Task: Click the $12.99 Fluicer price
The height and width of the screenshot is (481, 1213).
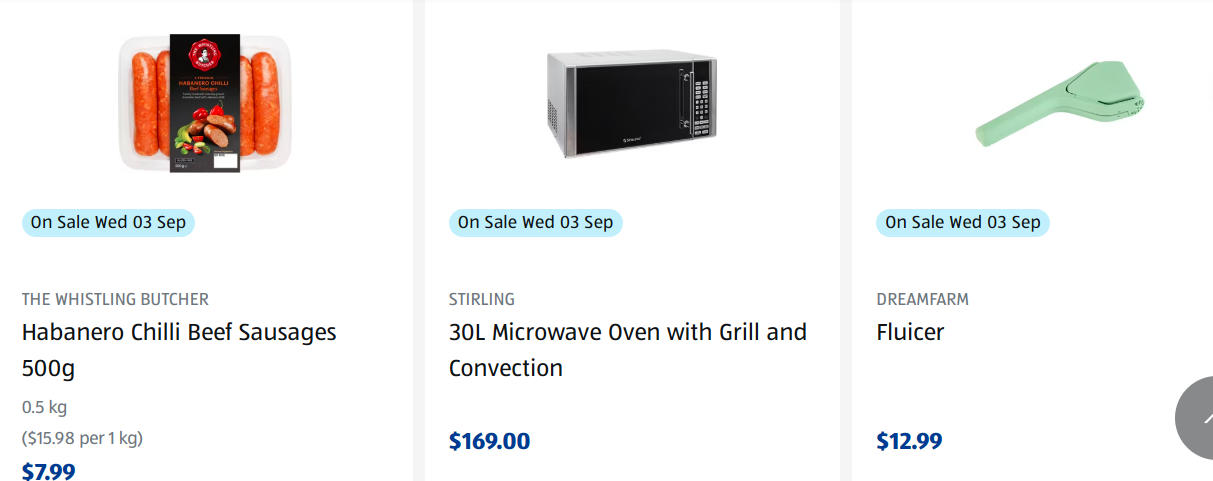Action: (909, 441)
